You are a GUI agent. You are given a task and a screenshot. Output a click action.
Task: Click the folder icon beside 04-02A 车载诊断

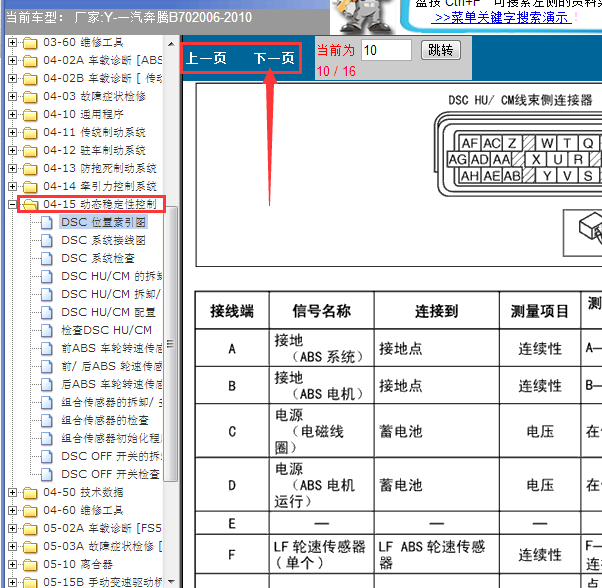click(30, 61)
